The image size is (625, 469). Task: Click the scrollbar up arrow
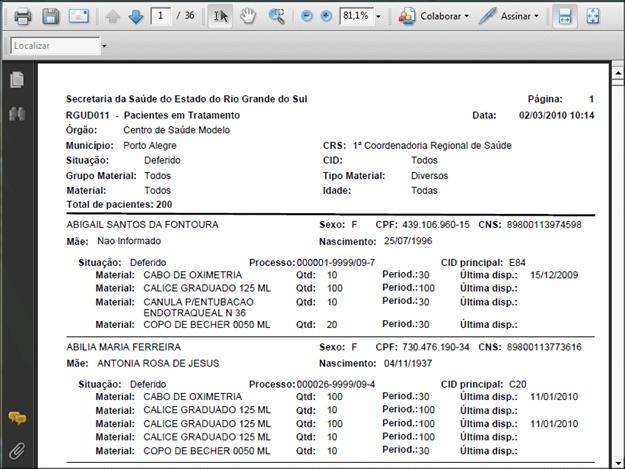pos(618,73)
